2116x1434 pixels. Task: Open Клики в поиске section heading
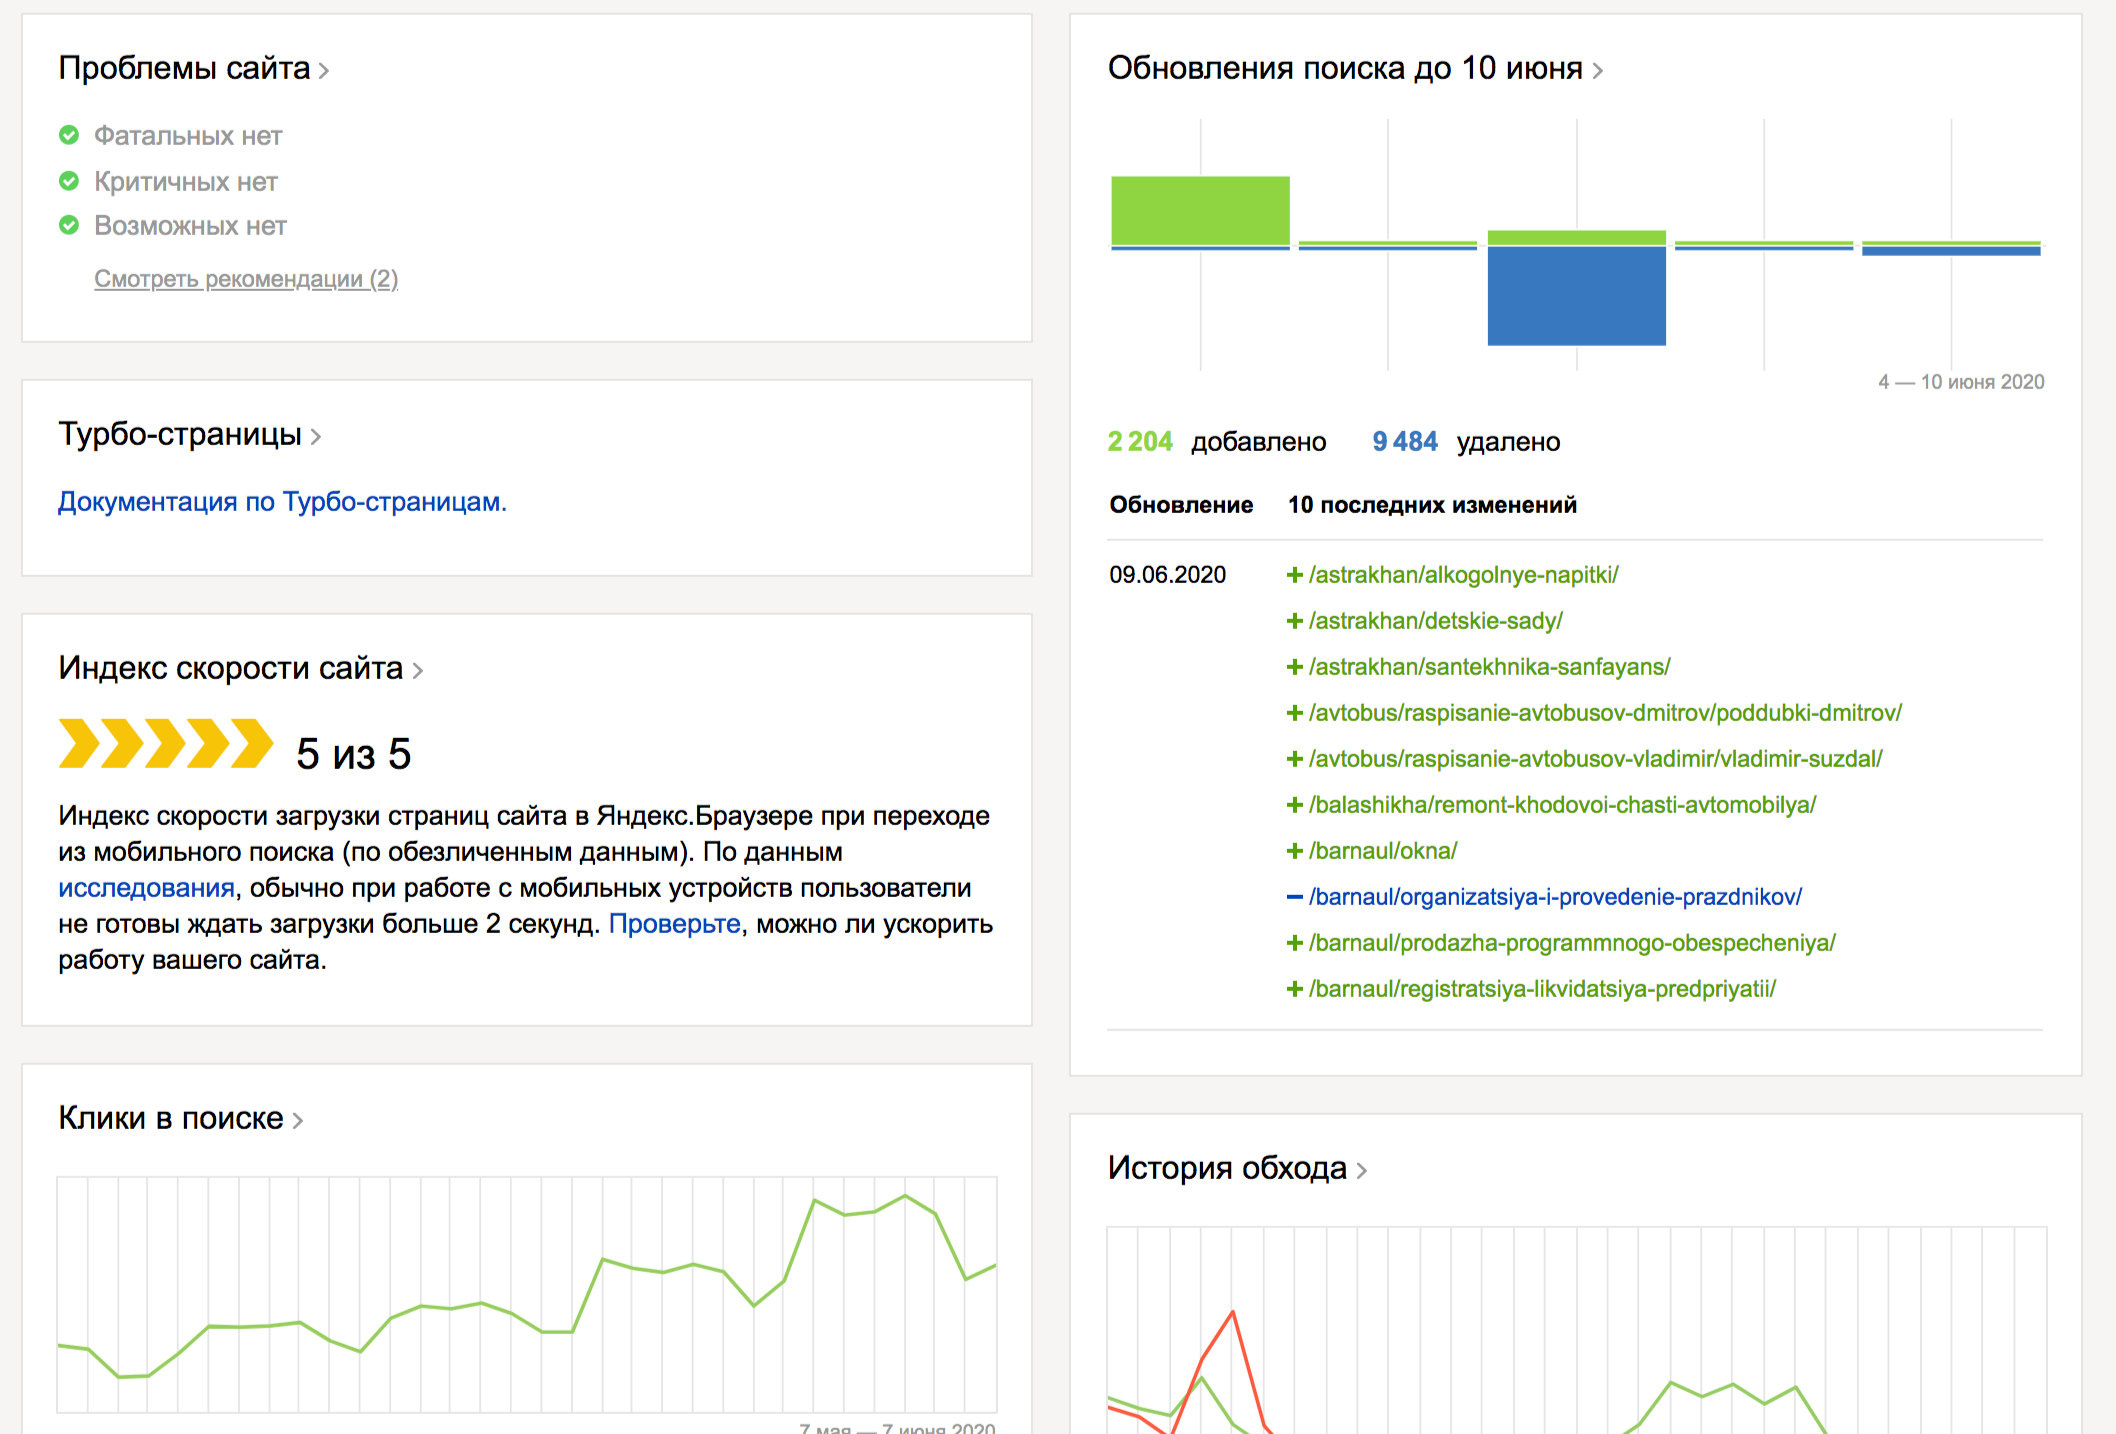(171, 1118)
